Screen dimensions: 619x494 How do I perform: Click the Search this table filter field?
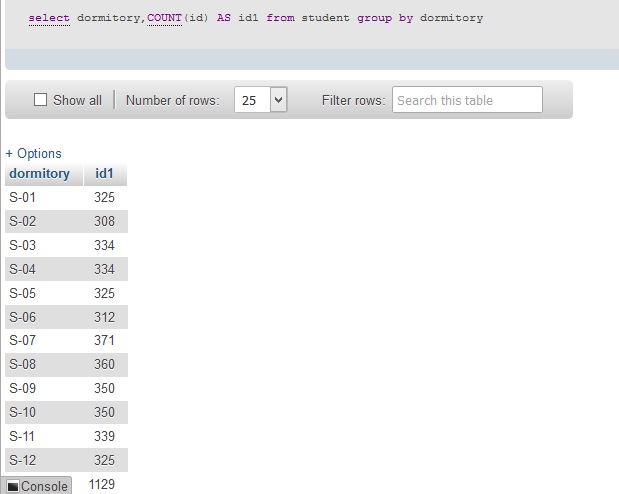click(x=467, y=100)
